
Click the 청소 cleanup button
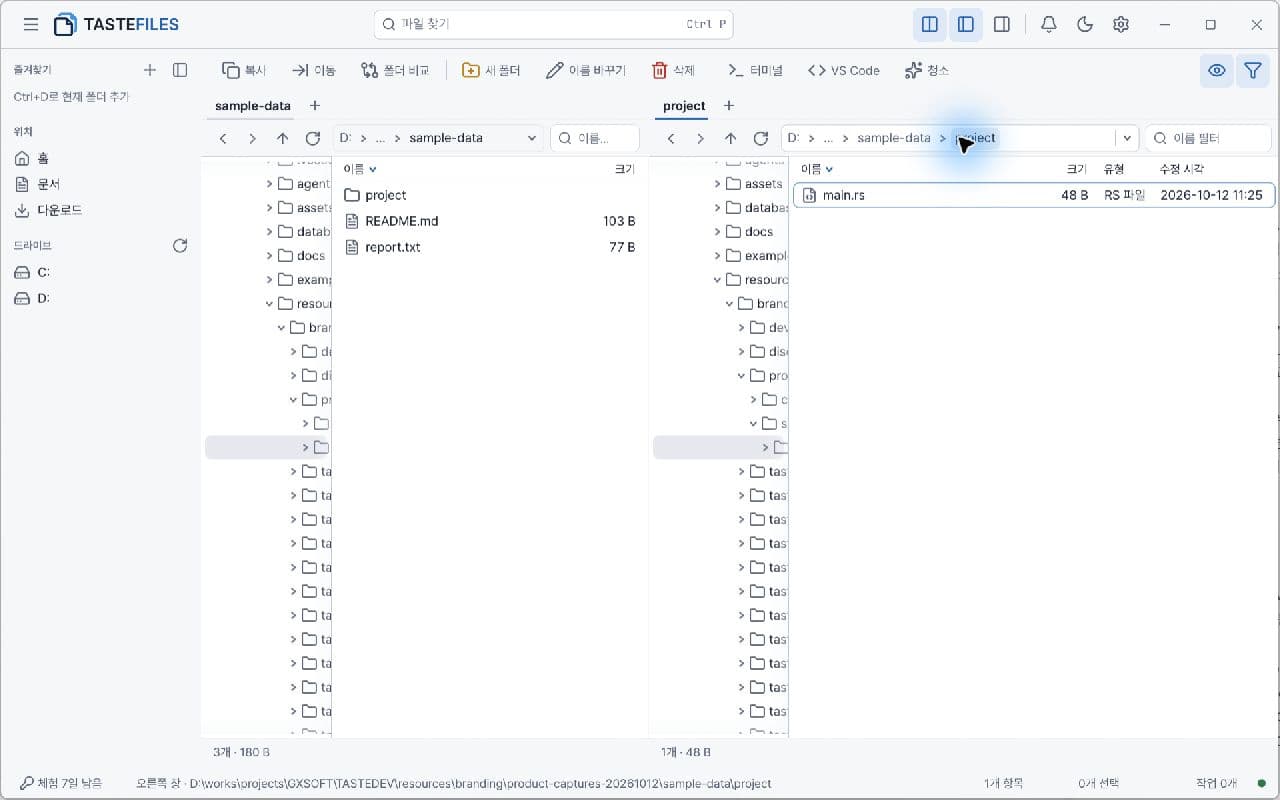coord(926,70)
